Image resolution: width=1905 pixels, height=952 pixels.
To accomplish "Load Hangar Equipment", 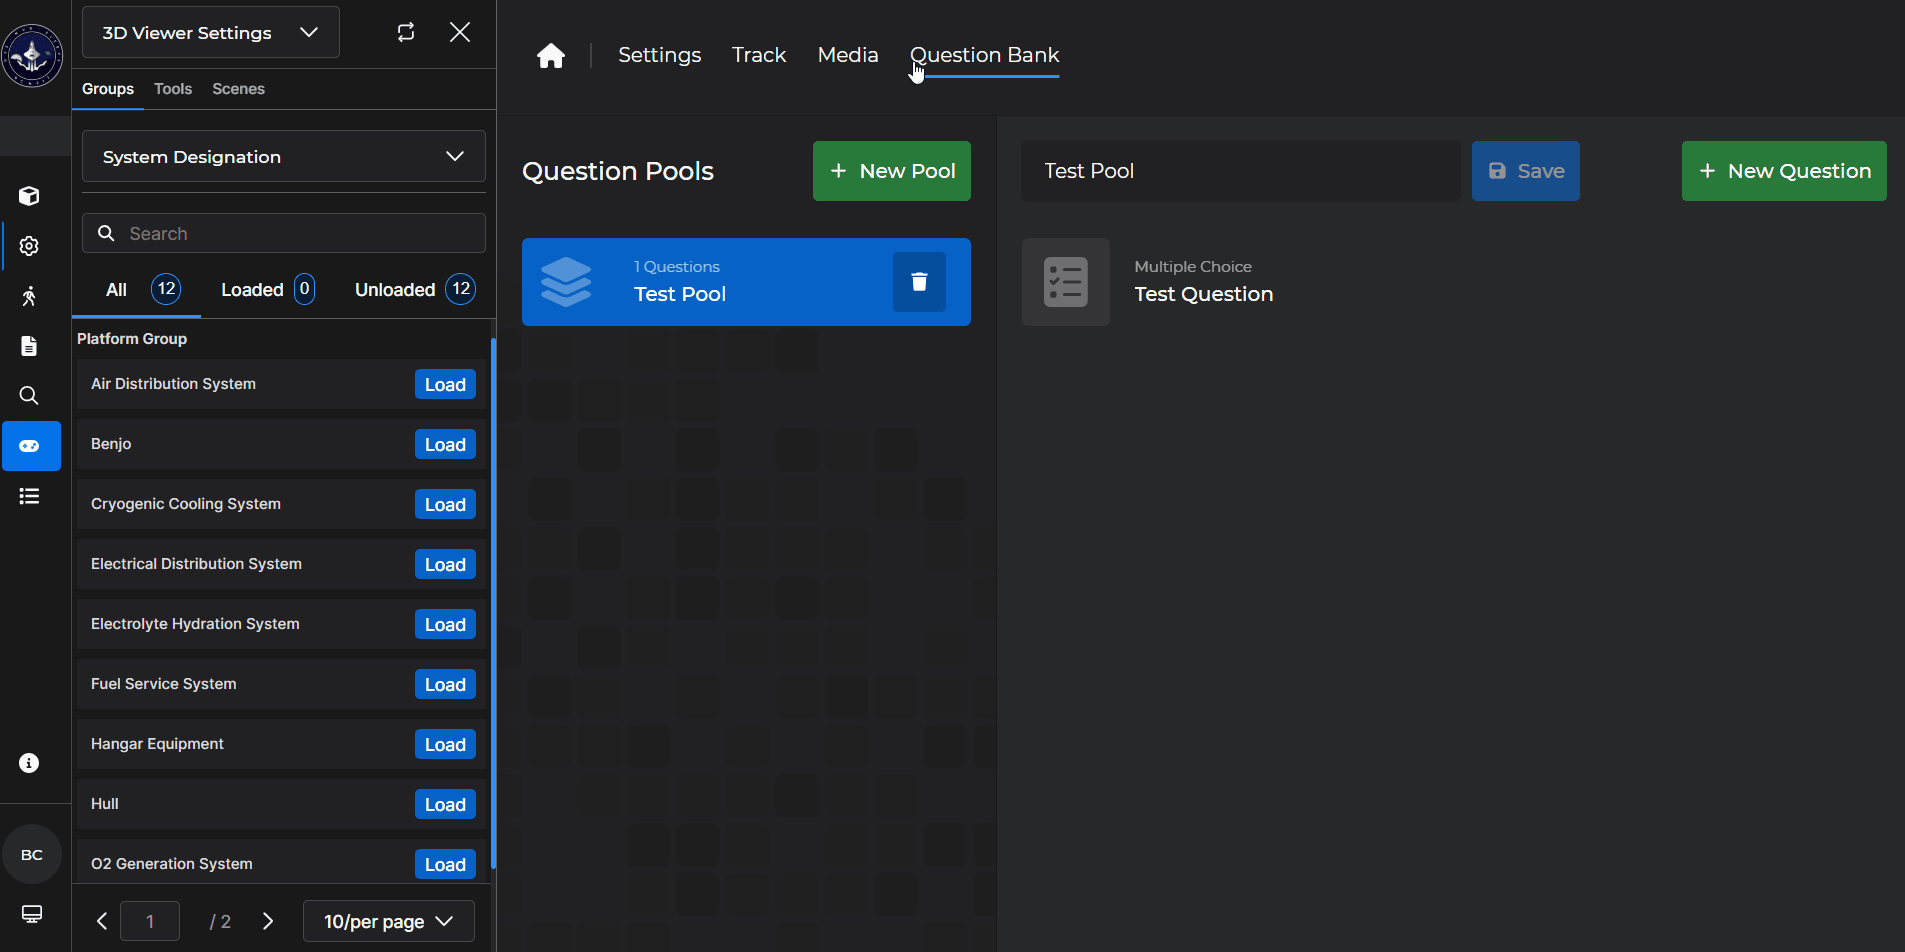I will [445, 745].
